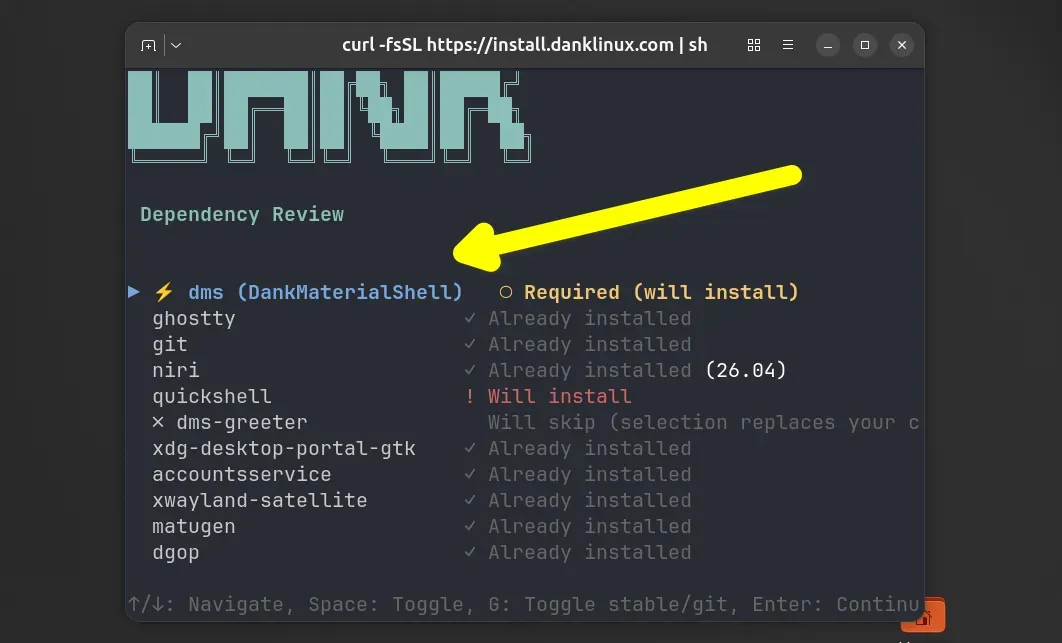Screen dimensions: 1062x643
Task: Minimize the terminal window
Action: coord(828,45)
